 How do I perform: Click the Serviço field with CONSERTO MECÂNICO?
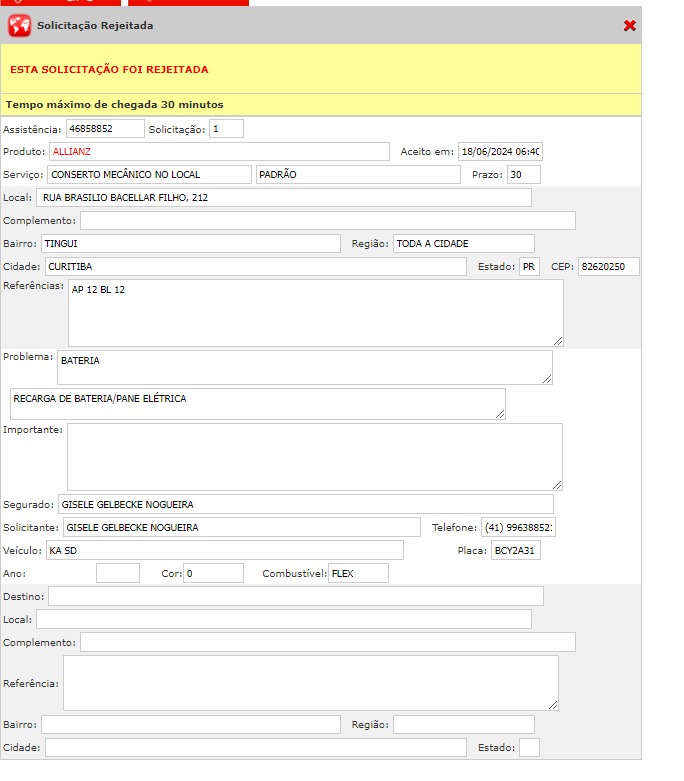[149, 175]
